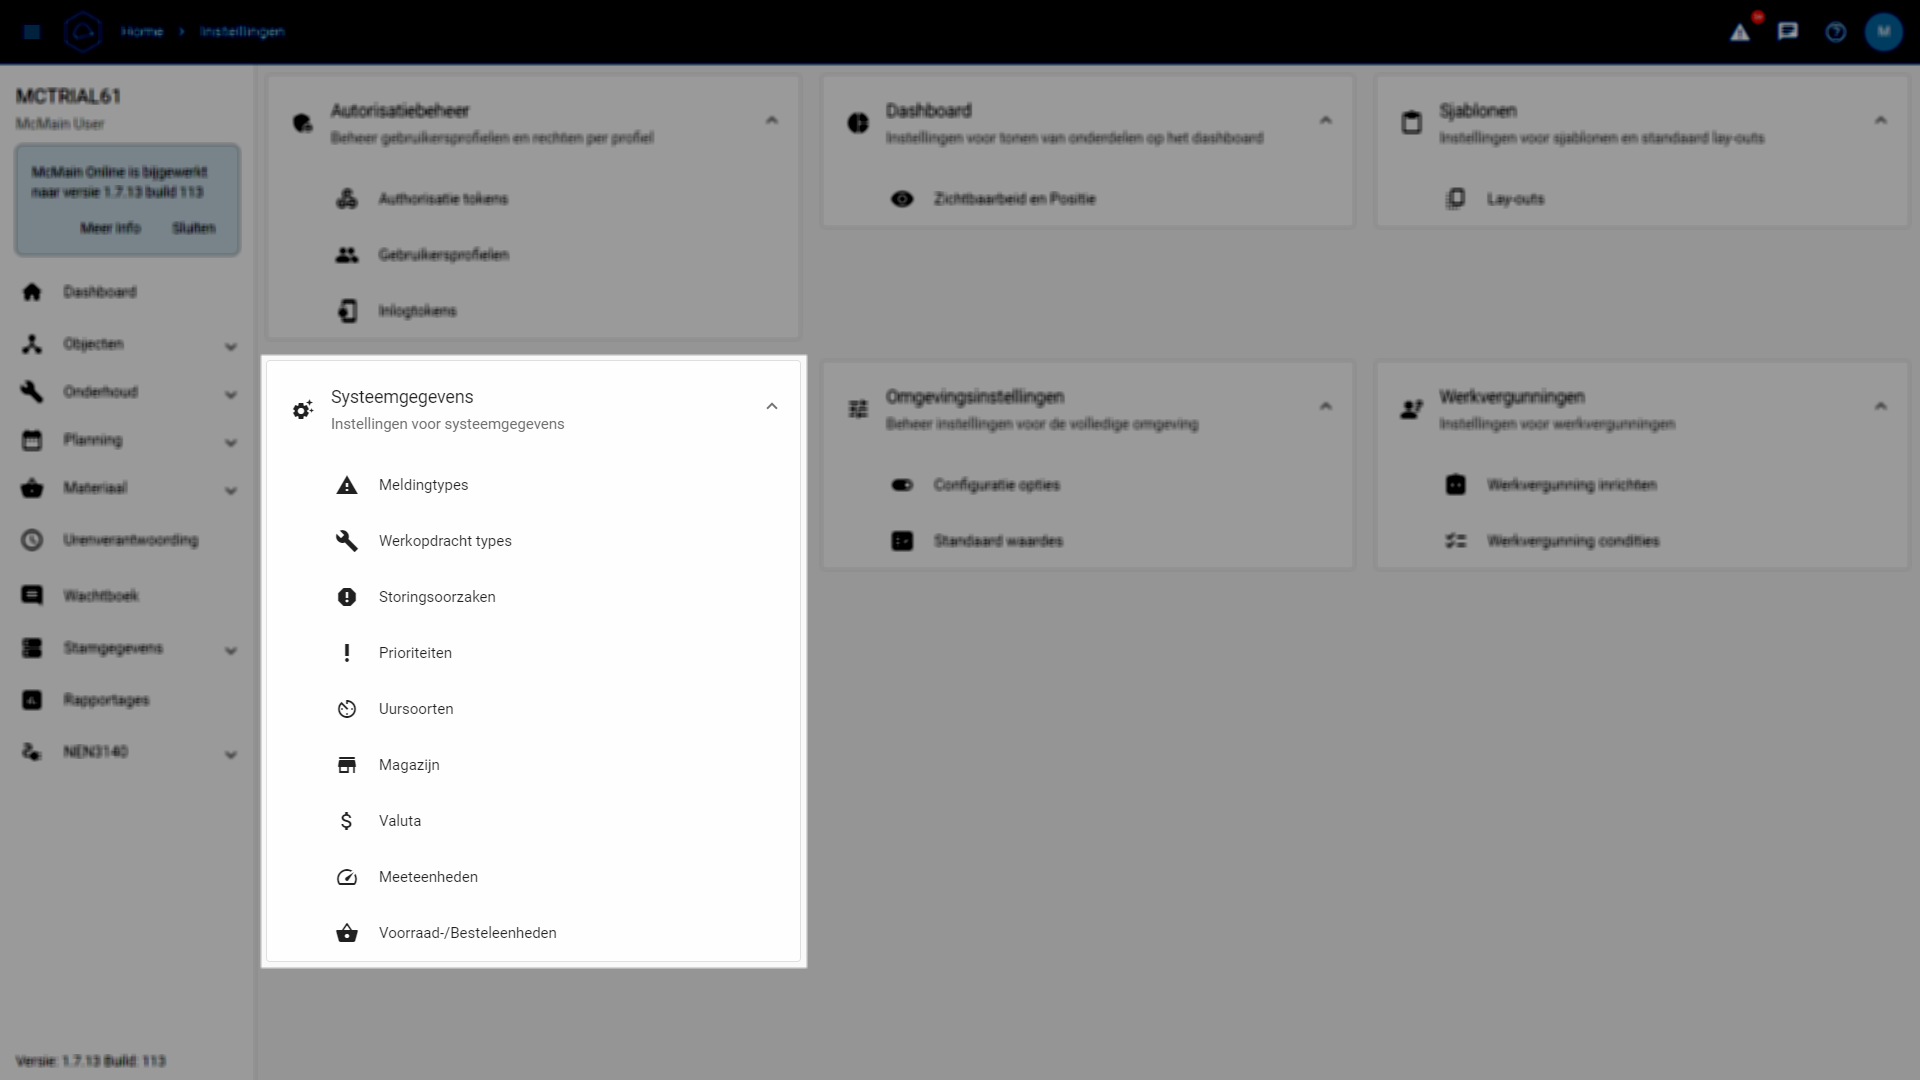
Task: Click the Werkopdracht types wrench icon
Action: tap(346, 541)
